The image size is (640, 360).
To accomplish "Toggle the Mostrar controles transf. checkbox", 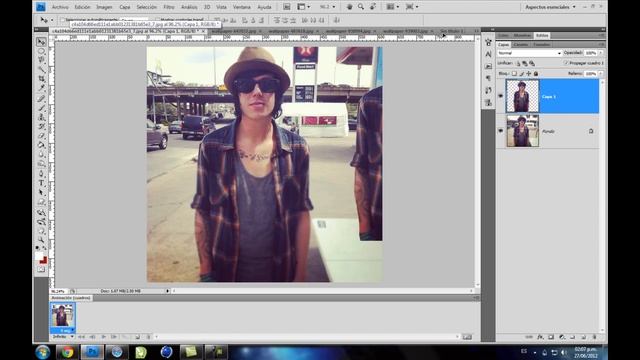I will [x=158, y=20].
